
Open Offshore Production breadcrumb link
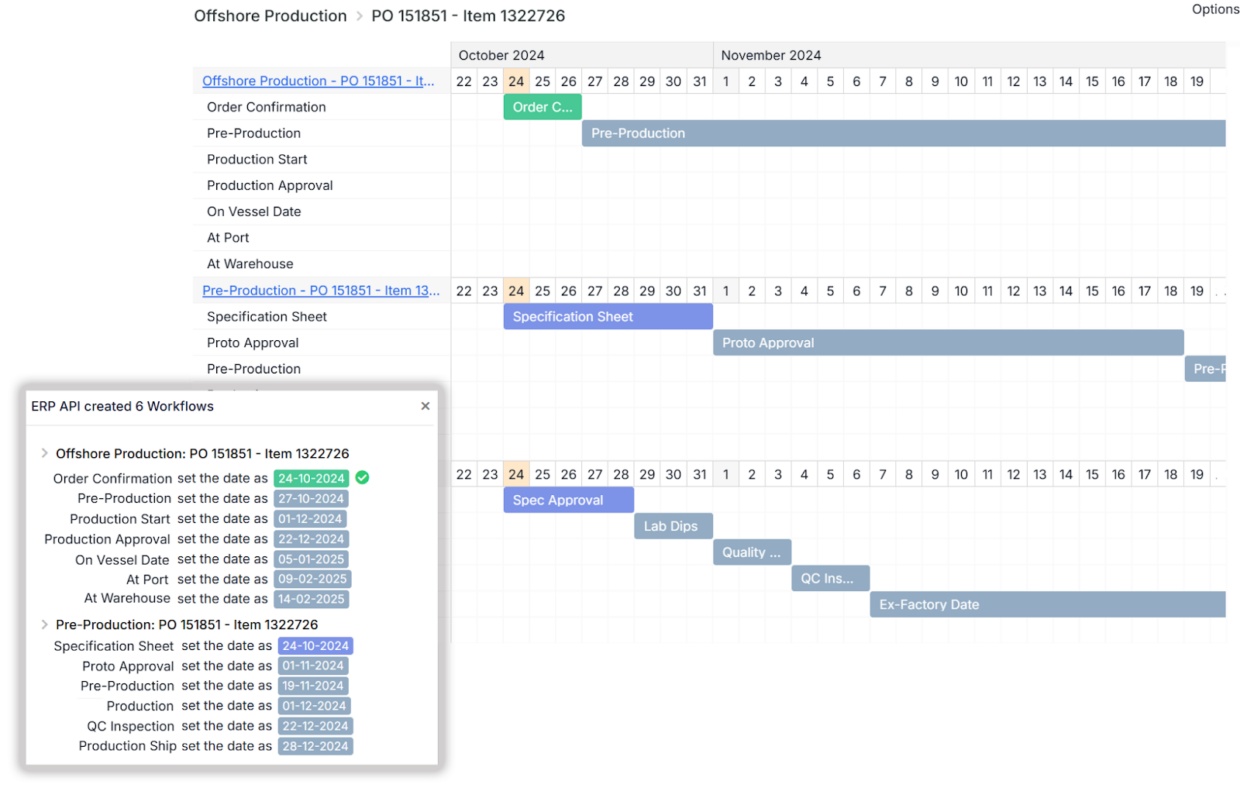(x=270, y=16)
